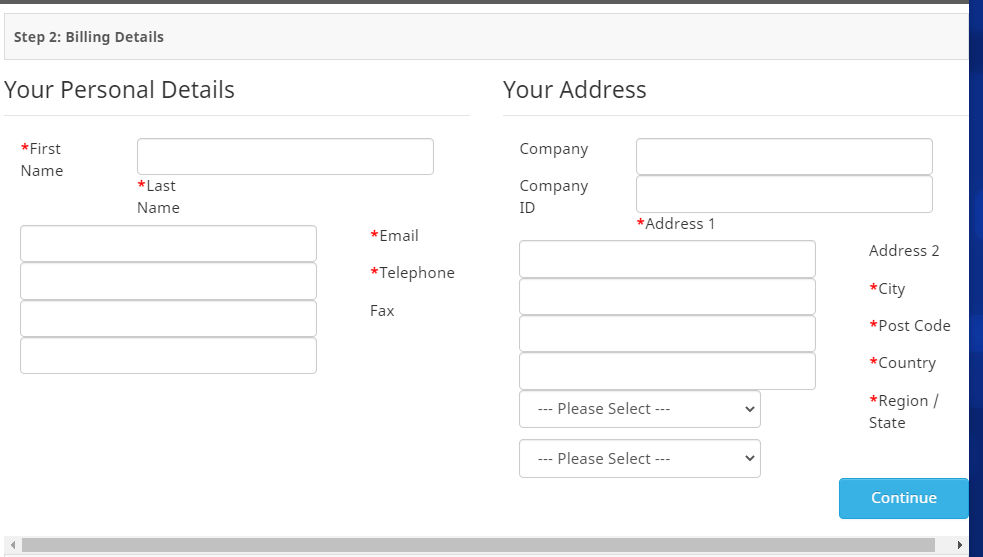
Task: Click the input box beside the Email label
Action: [168, 244]
